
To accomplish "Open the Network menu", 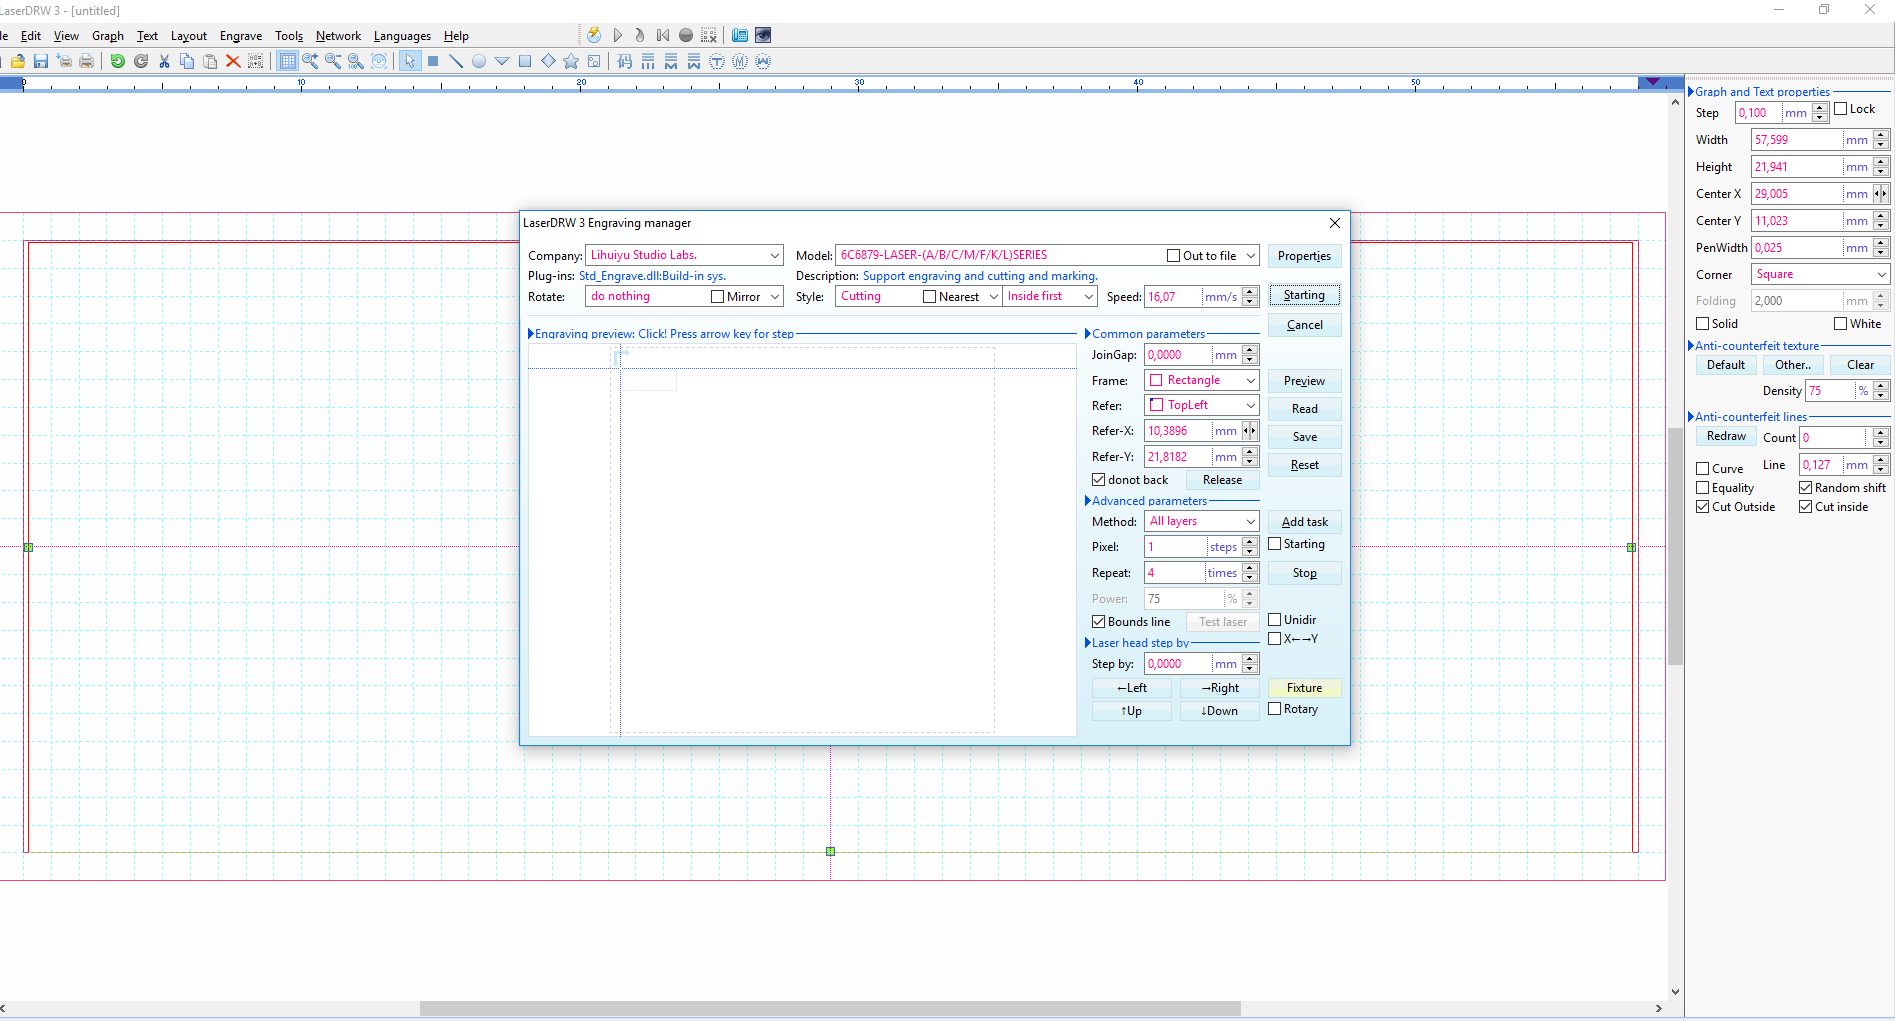I will (338, 36).
